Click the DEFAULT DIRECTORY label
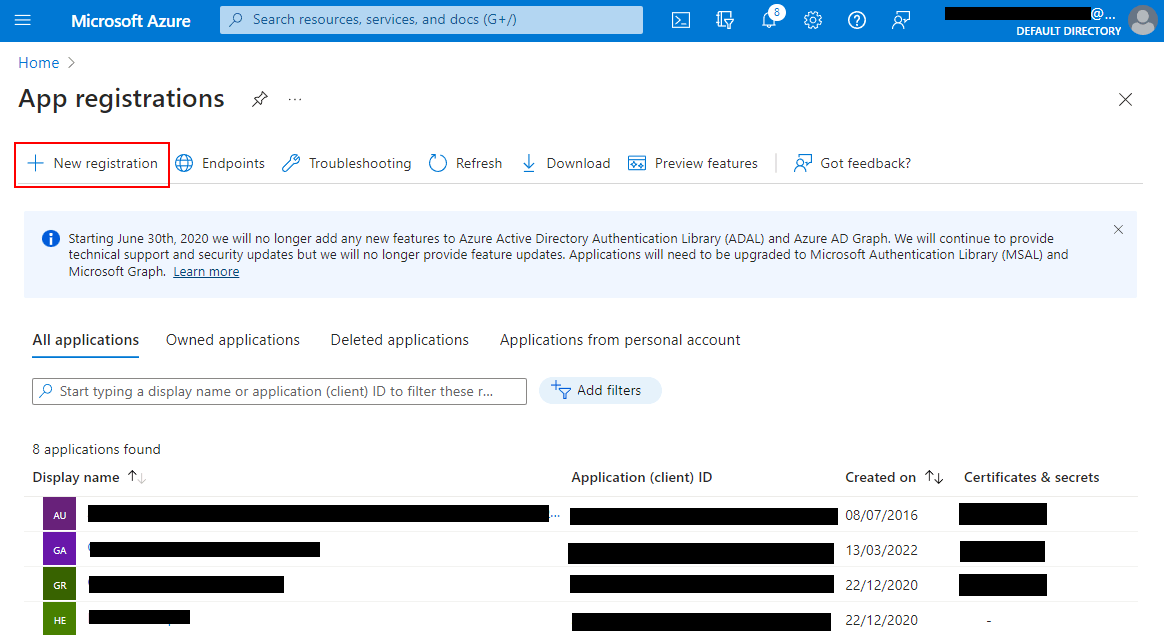1164x636 pixels. [x=1068, y=31]
